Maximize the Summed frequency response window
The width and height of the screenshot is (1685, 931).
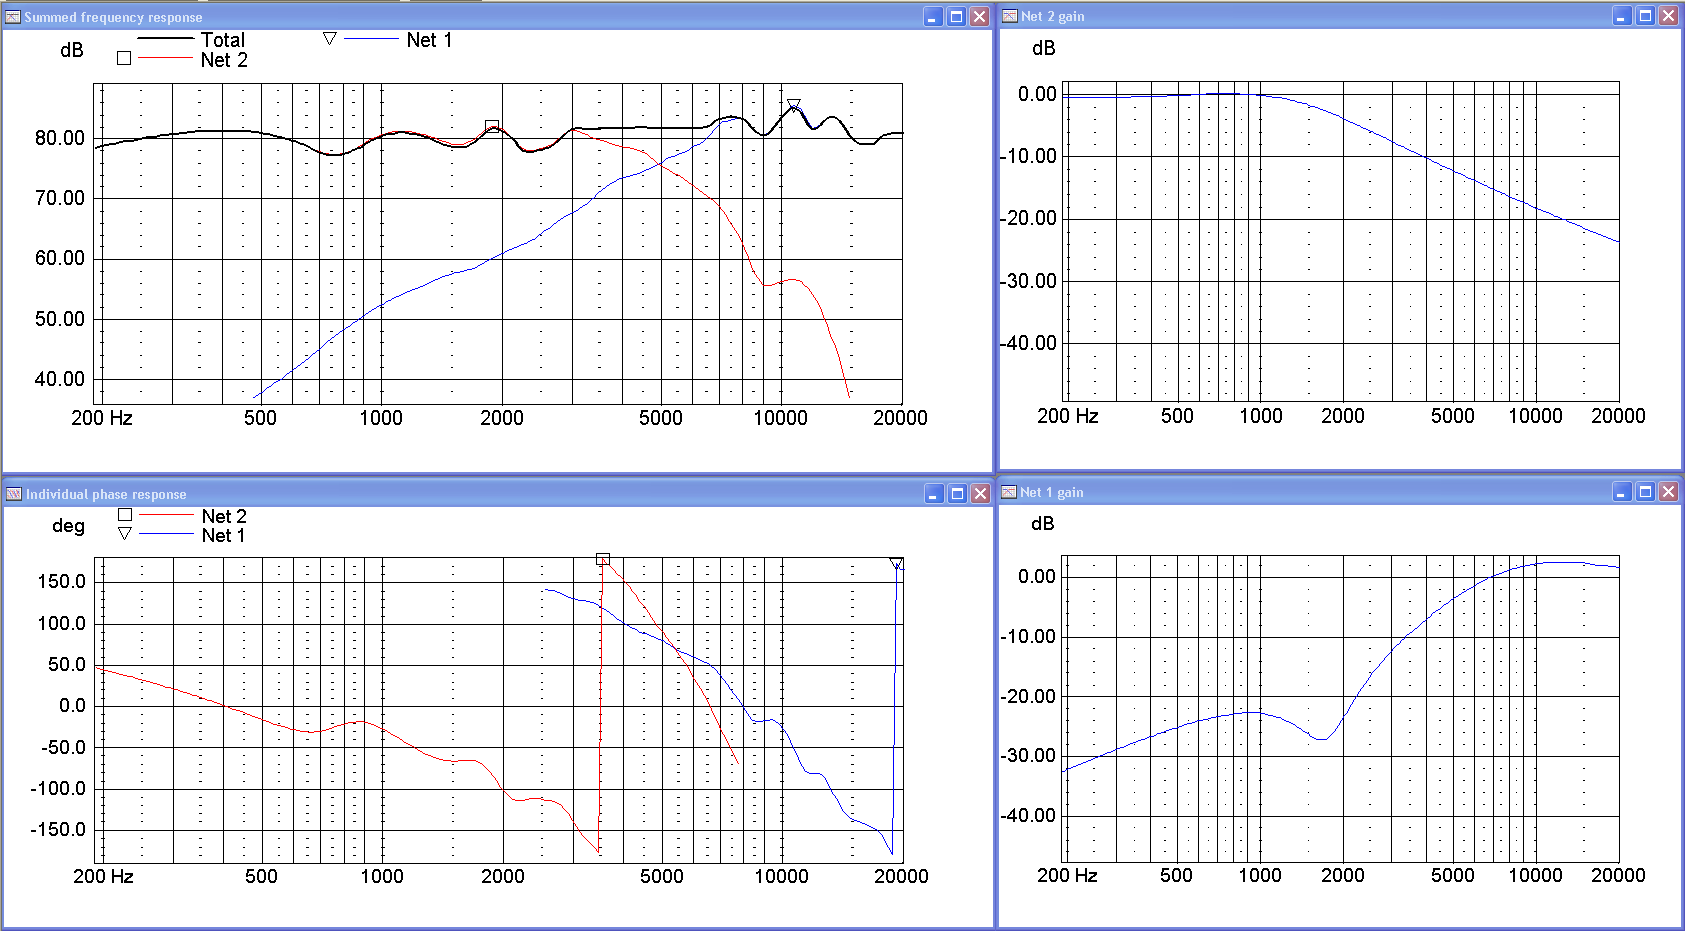click(x=956, y=17)
